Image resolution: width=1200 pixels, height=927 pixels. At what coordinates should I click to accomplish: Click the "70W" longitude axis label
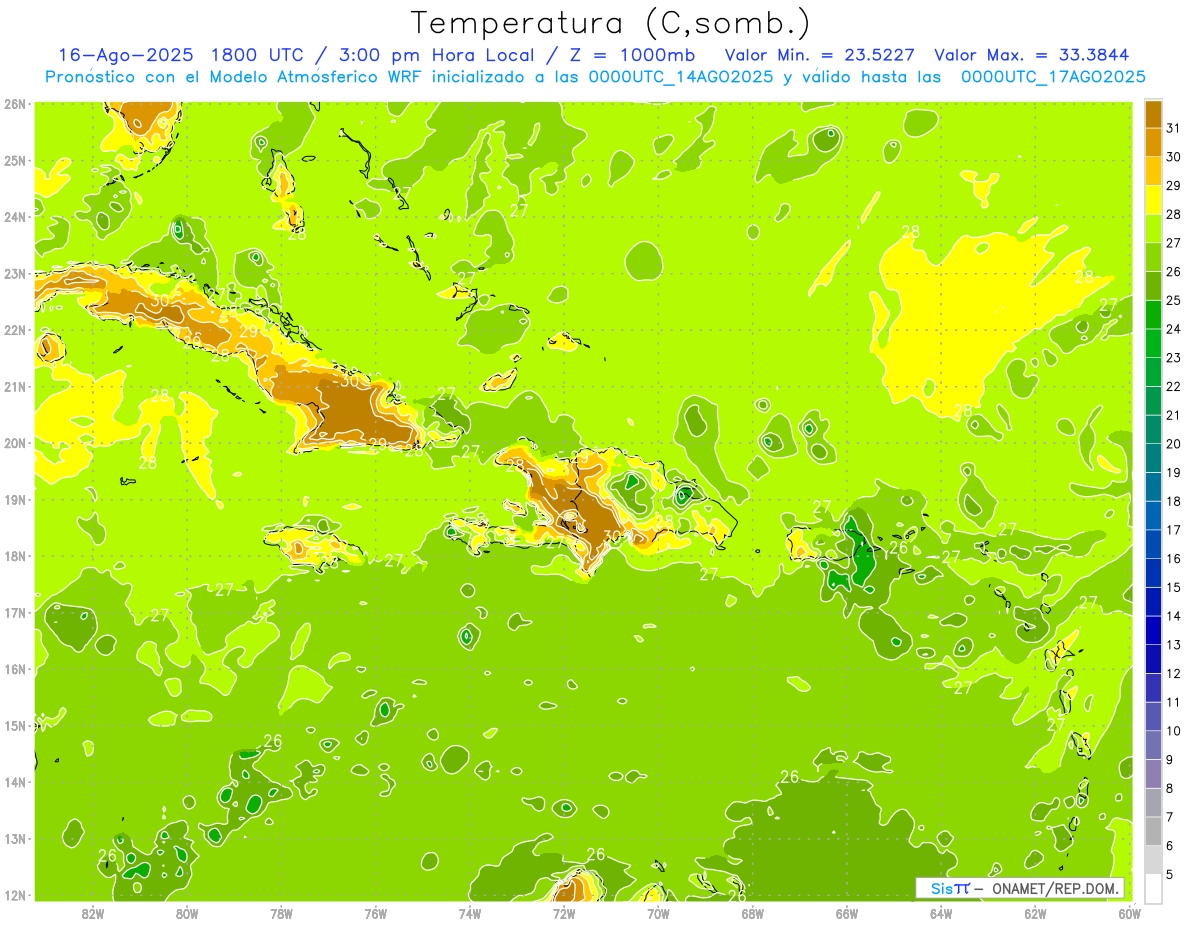tap(658, 912)
